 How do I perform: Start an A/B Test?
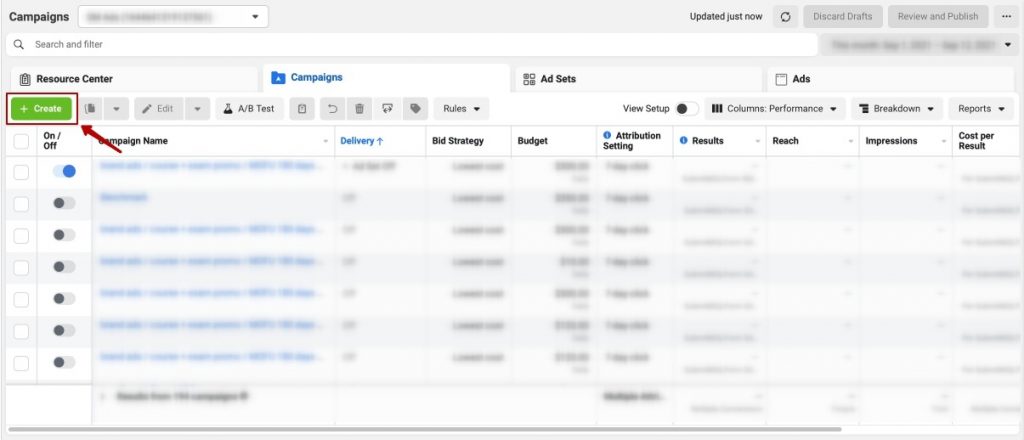249,108
